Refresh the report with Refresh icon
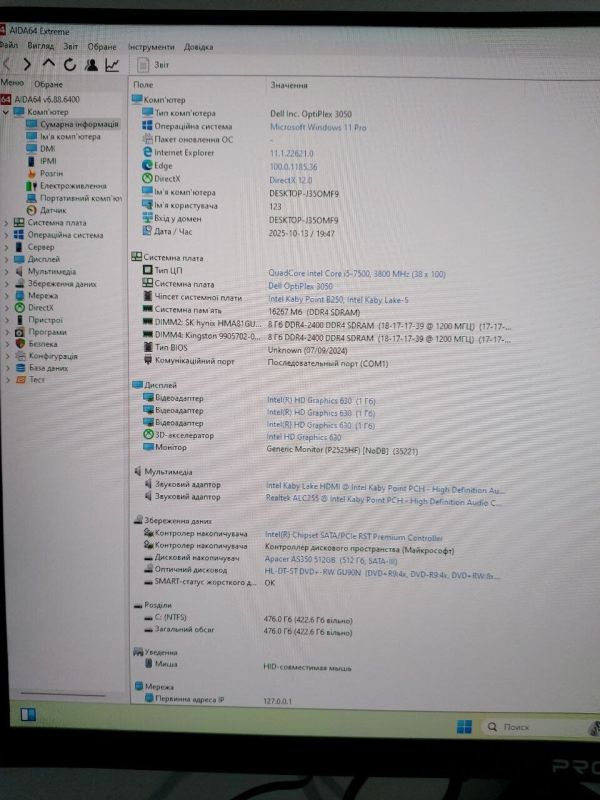600x800 pixels. coord(70,64)
